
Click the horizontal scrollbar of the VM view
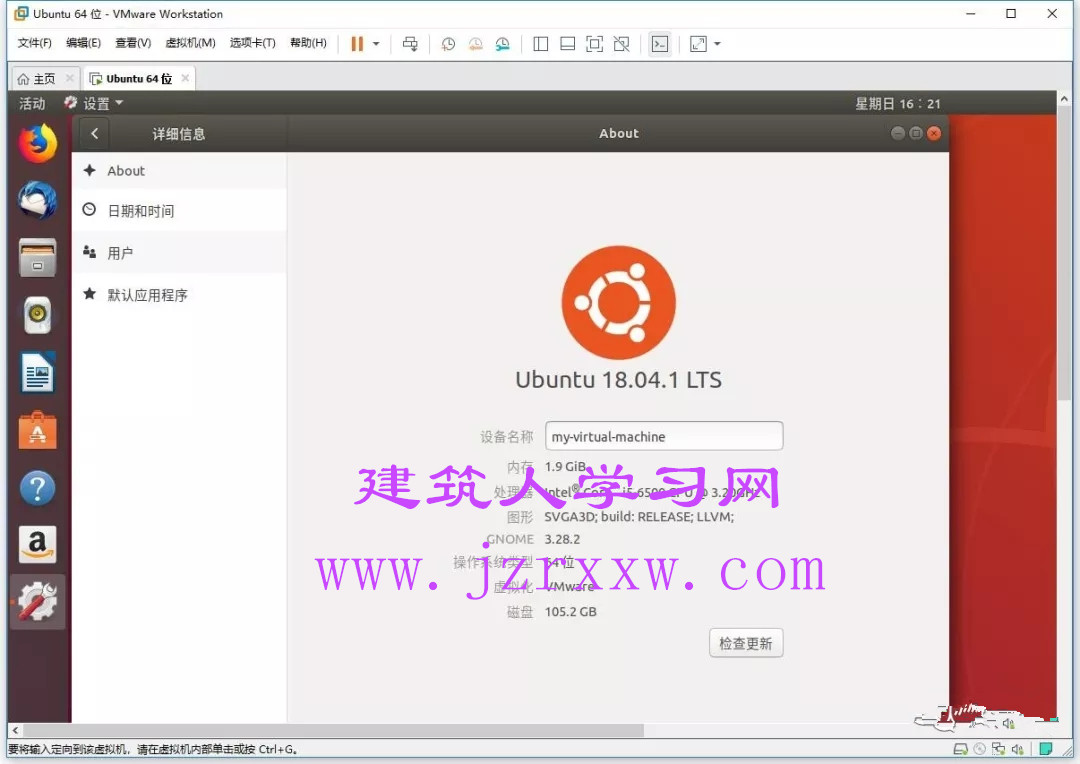(333, 730)
